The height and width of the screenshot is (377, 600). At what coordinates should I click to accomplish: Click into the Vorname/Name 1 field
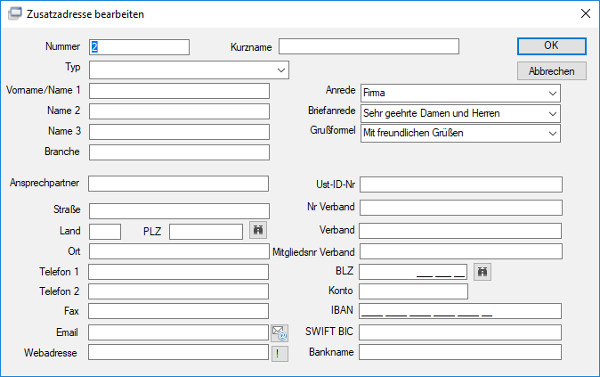tap(179, 91)
